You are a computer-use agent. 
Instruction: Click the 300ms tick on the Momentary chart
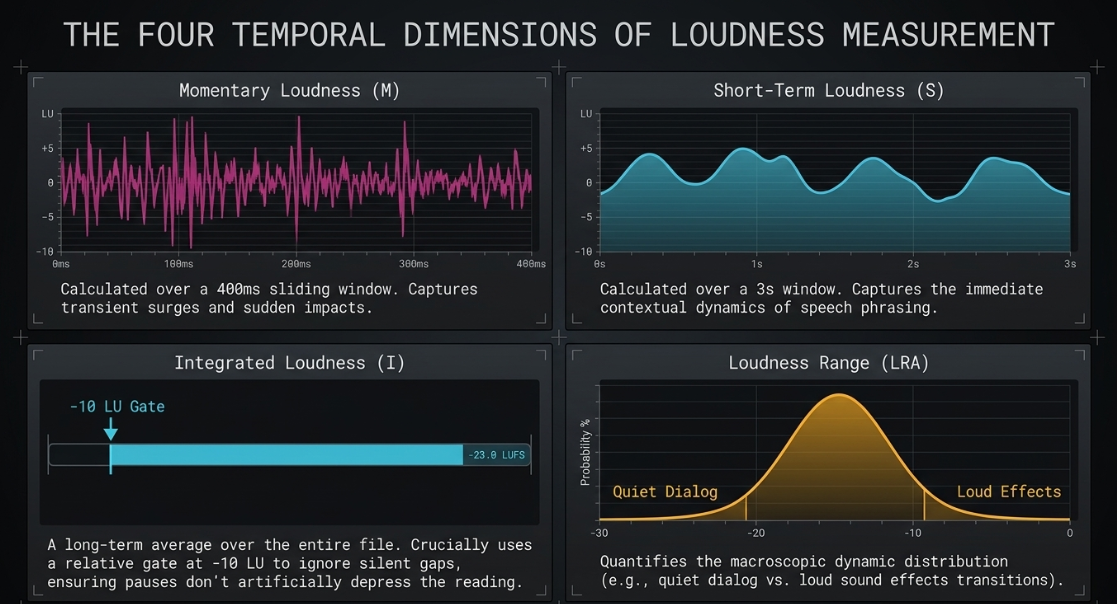pos(414,264)
